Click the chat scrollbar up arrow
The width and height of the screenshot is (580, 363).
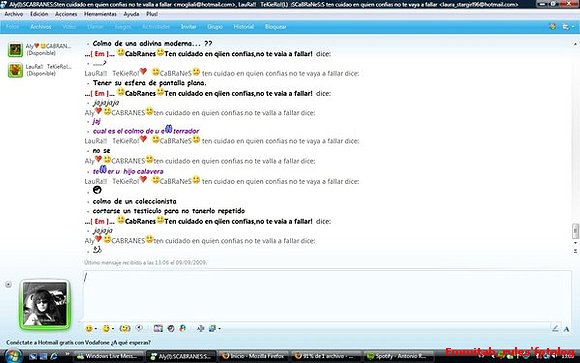tap(575, 43)
